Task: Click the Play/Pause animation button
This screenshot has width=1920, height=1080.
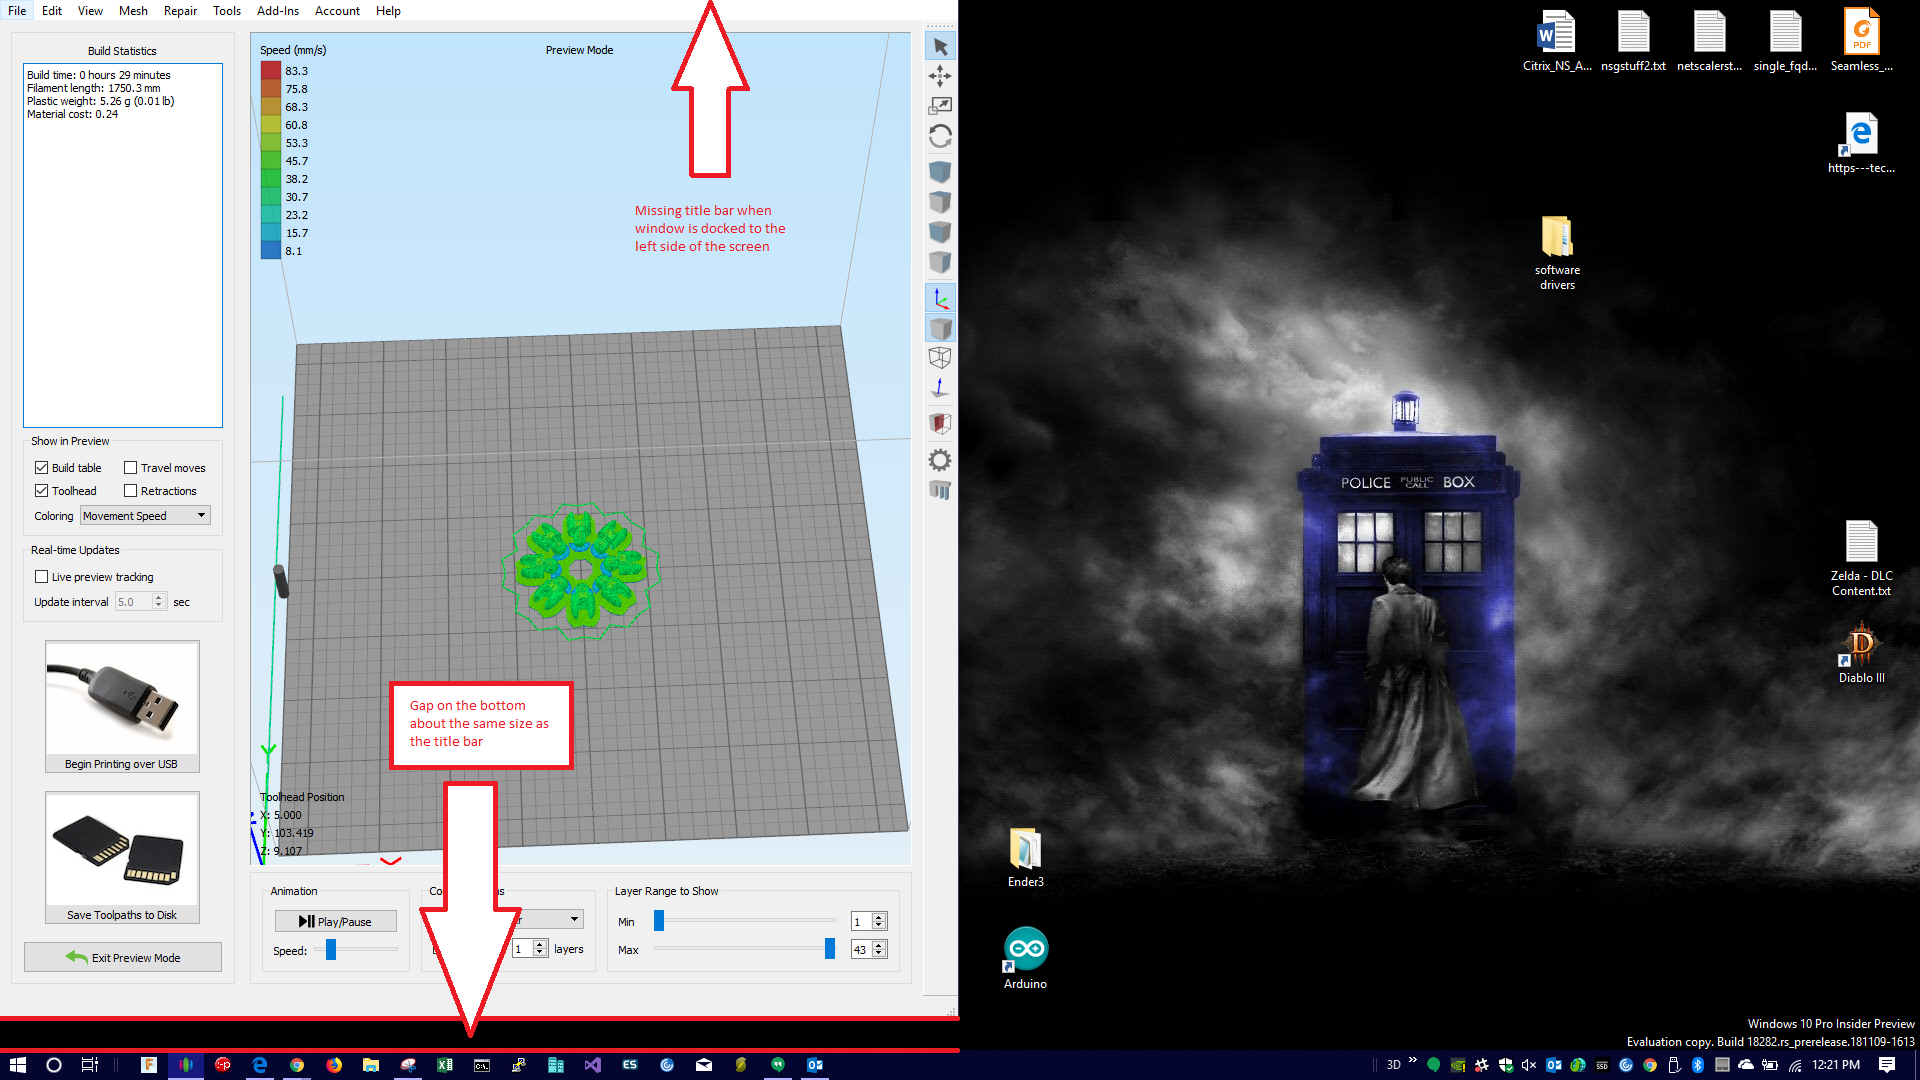Action: 336,922
